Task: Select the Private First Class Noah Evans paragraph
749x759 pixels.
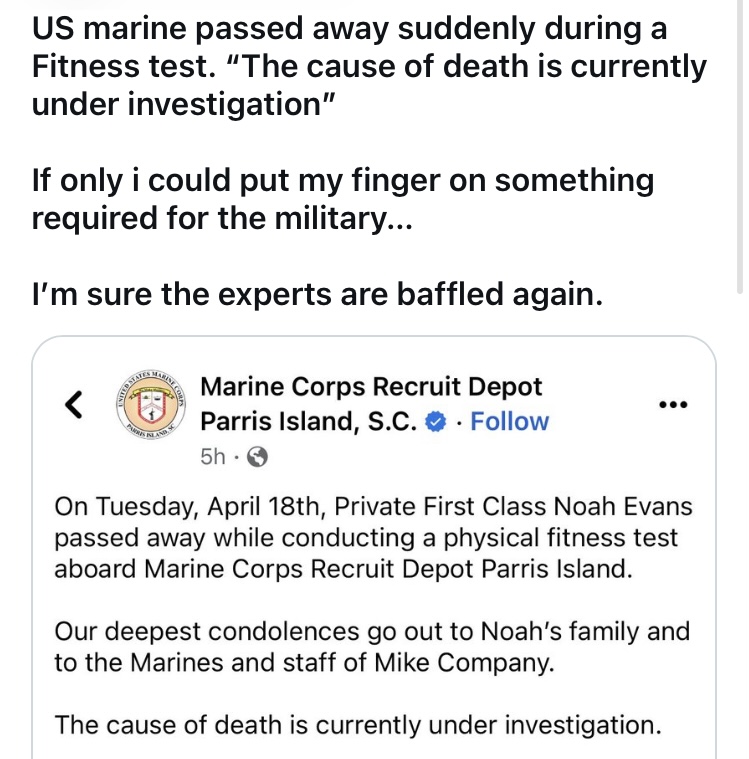Action: [373, 538]
